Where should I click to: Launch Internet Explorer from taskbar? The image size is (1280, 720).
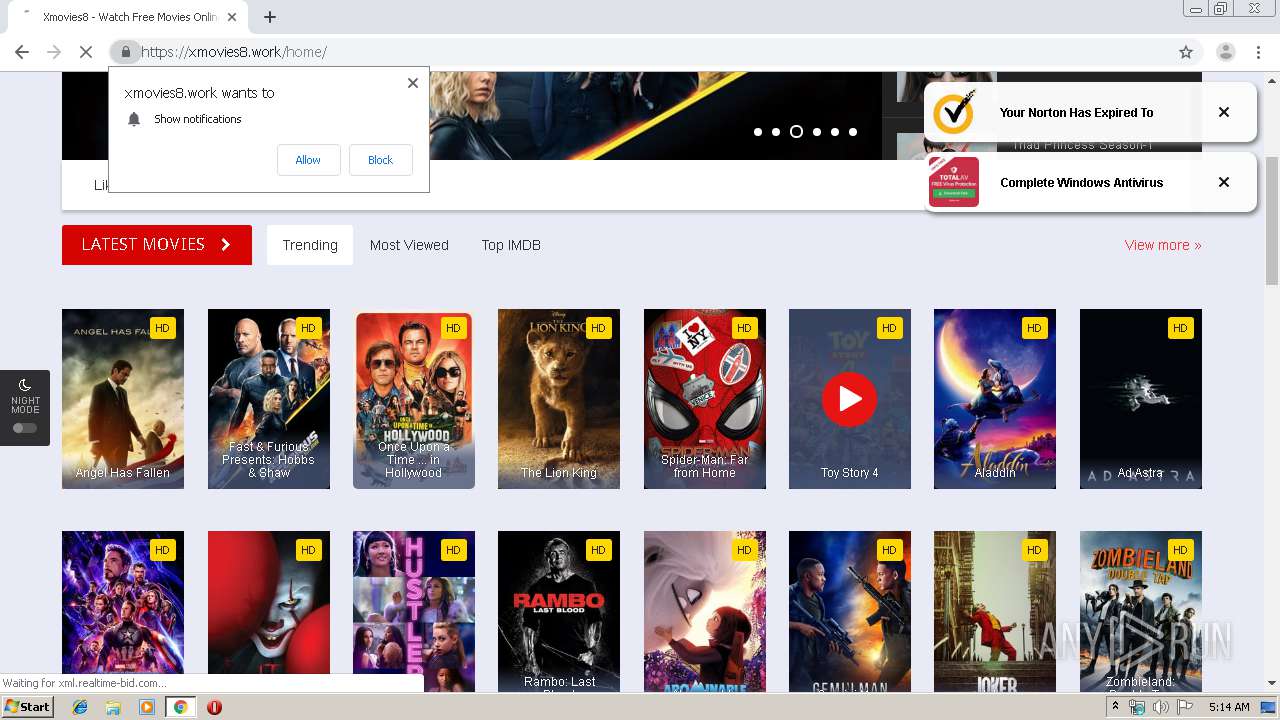tap(80, 707)
